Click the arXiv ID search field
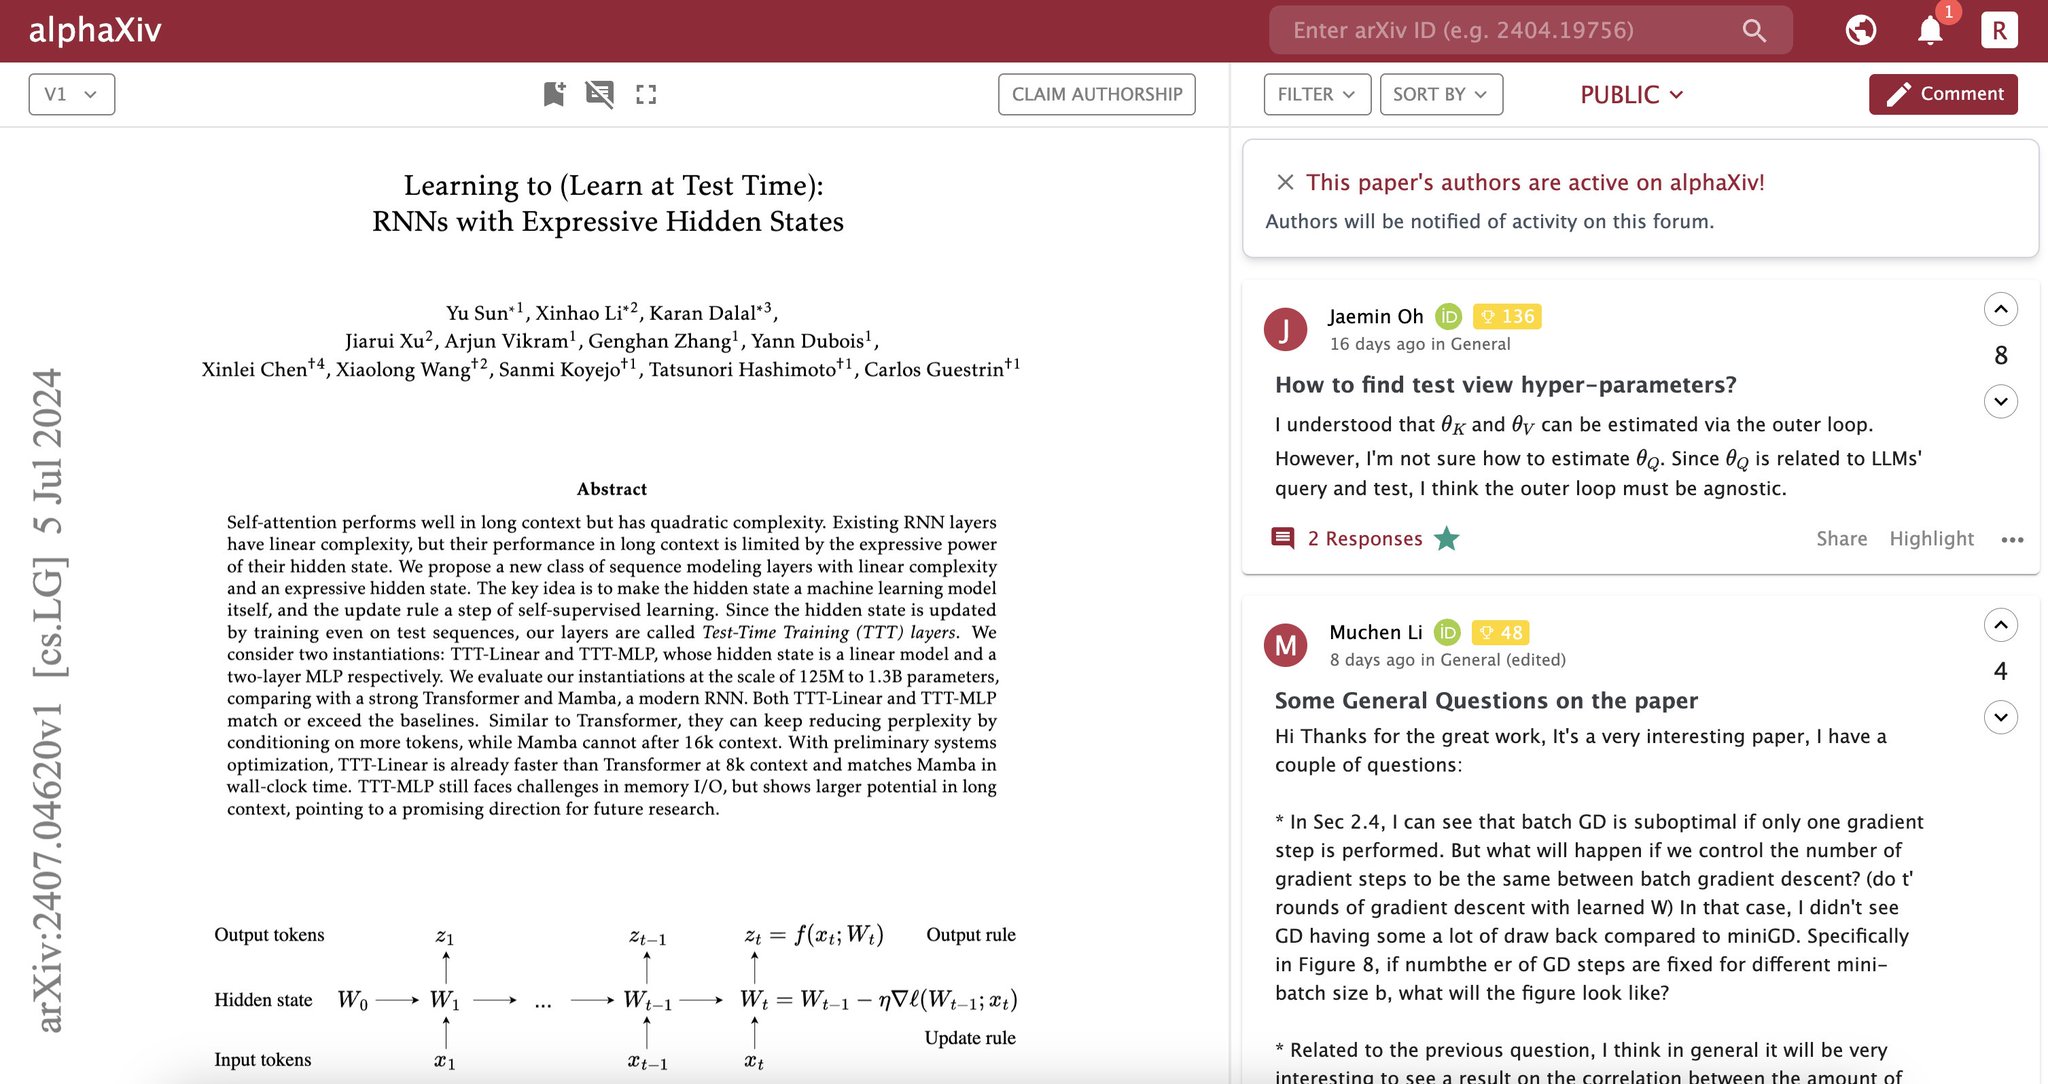The height and width of the screenshot is (1084, 2048). tap(1530, 30)
